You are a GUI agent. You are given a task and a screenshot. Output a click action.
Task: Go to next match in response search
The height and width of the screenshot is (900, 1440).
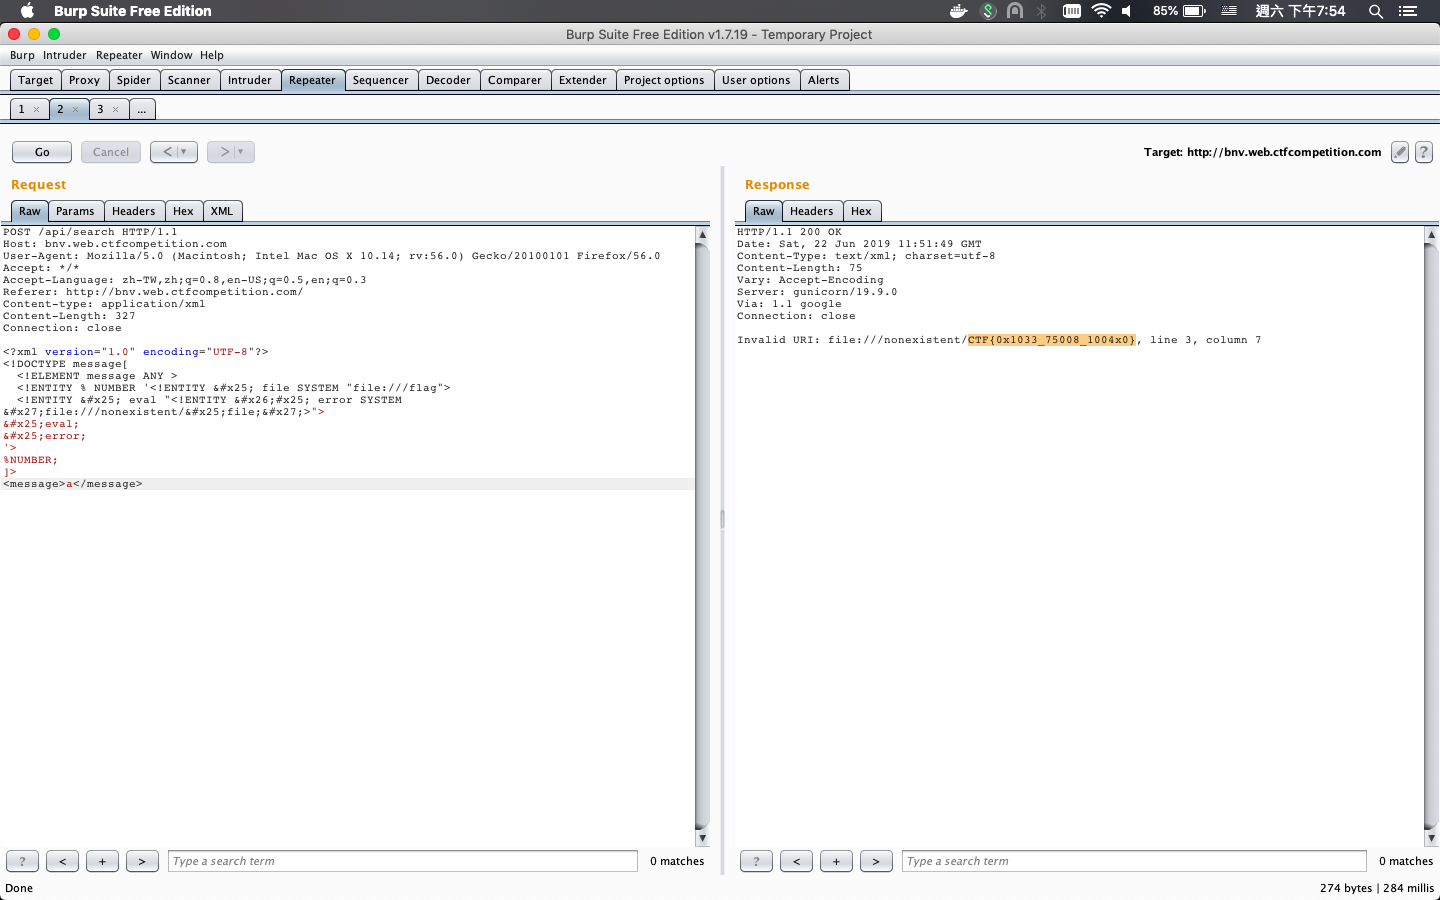[x=876, y=861]
